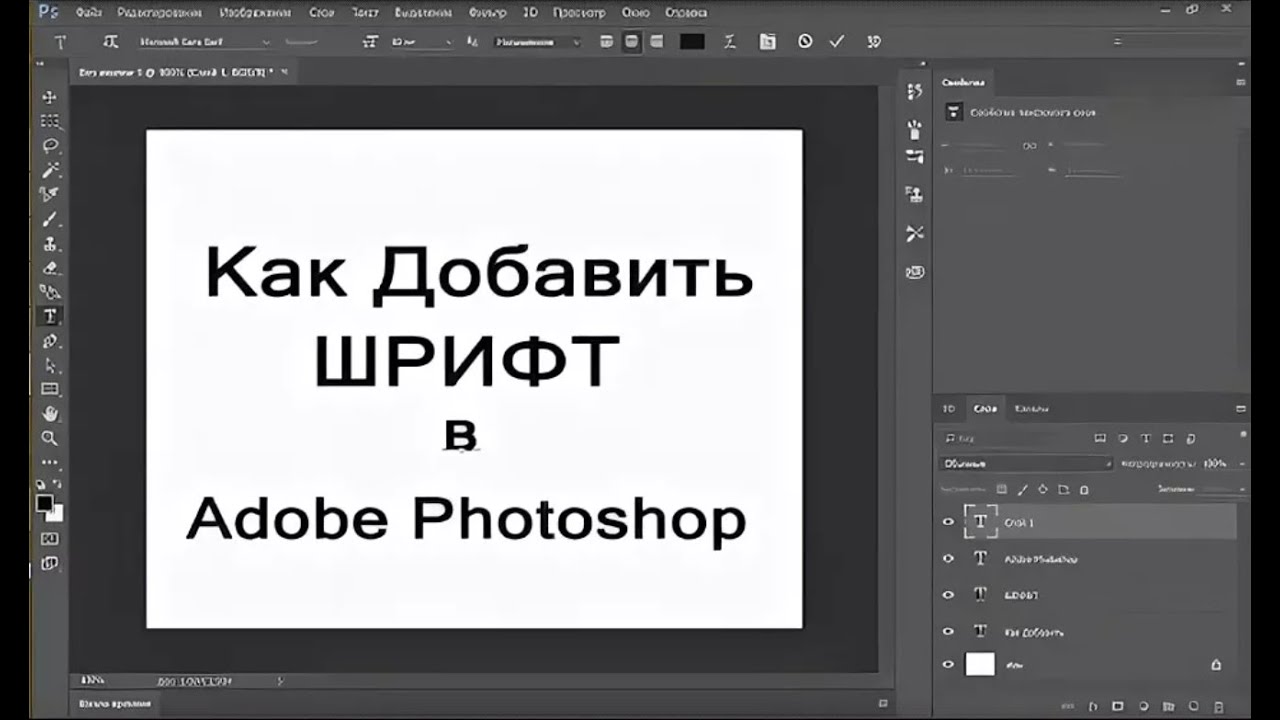This screenshot has width=1280, height=720.
Task: Toggle Quick Mask mode in toolbox
Action: (49, 539)
